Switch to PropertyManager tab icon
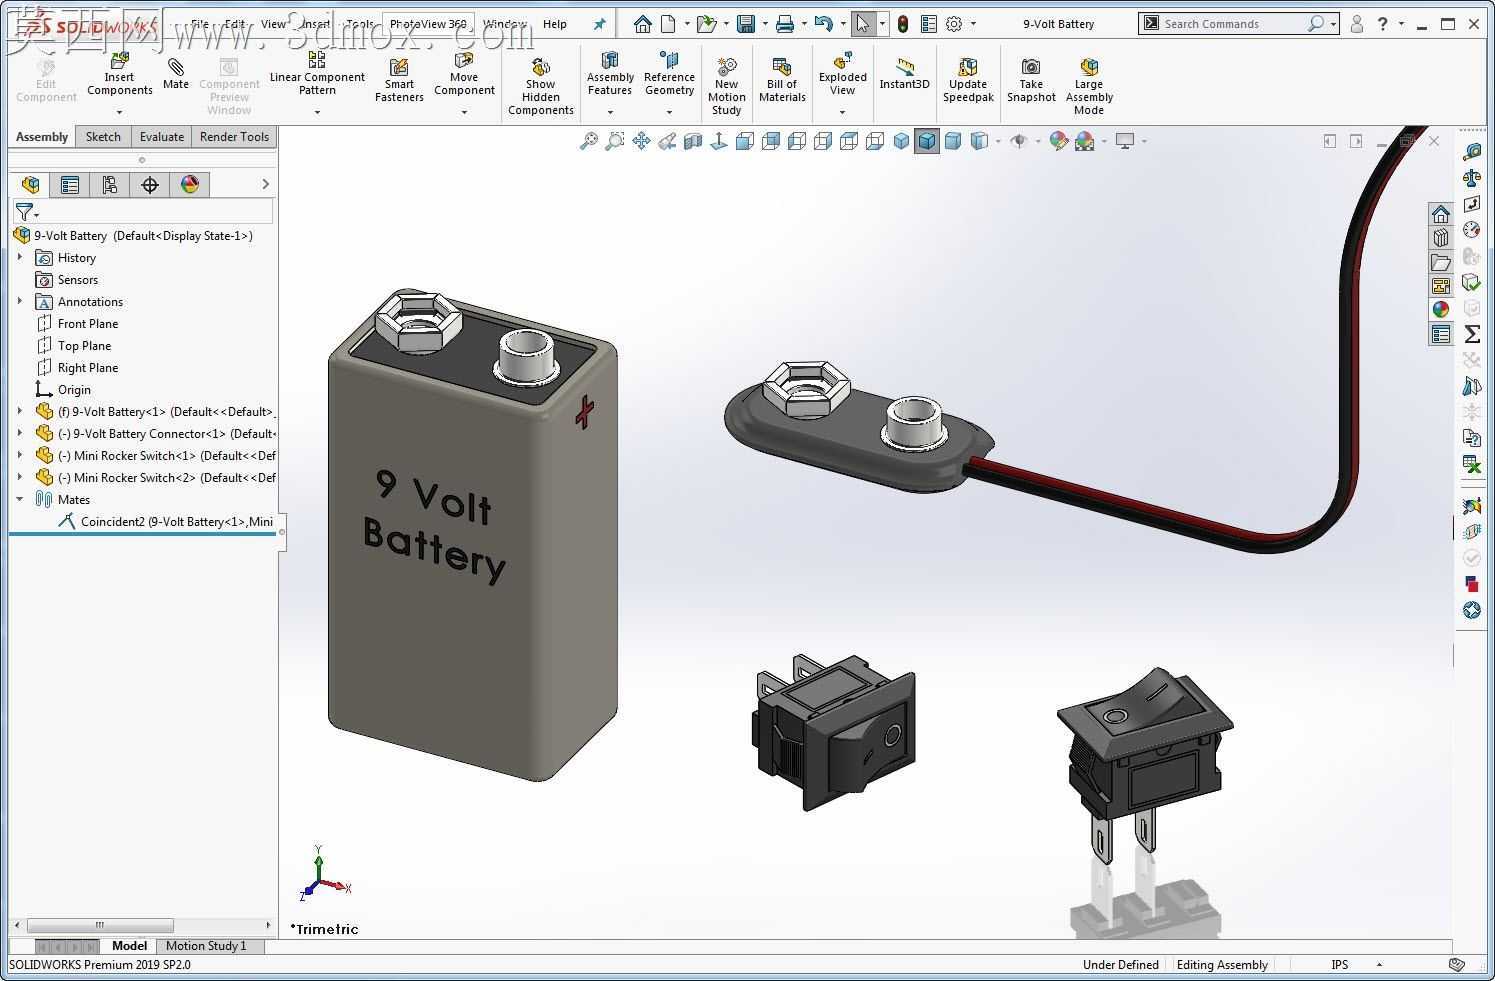1495x981 pixels. (70, 184)
